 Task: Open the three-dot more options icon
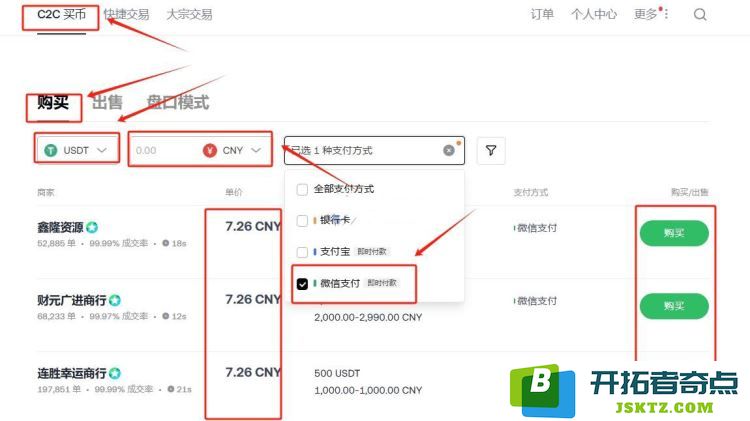(666, 14)
